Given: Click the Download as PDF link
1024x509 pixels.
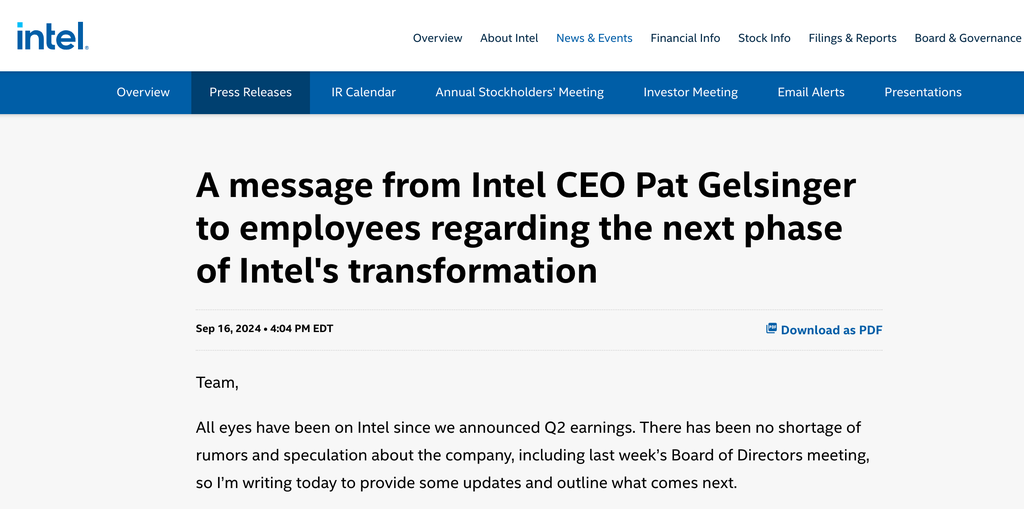Looking at the screenshot, I should (x=831, y=330).
